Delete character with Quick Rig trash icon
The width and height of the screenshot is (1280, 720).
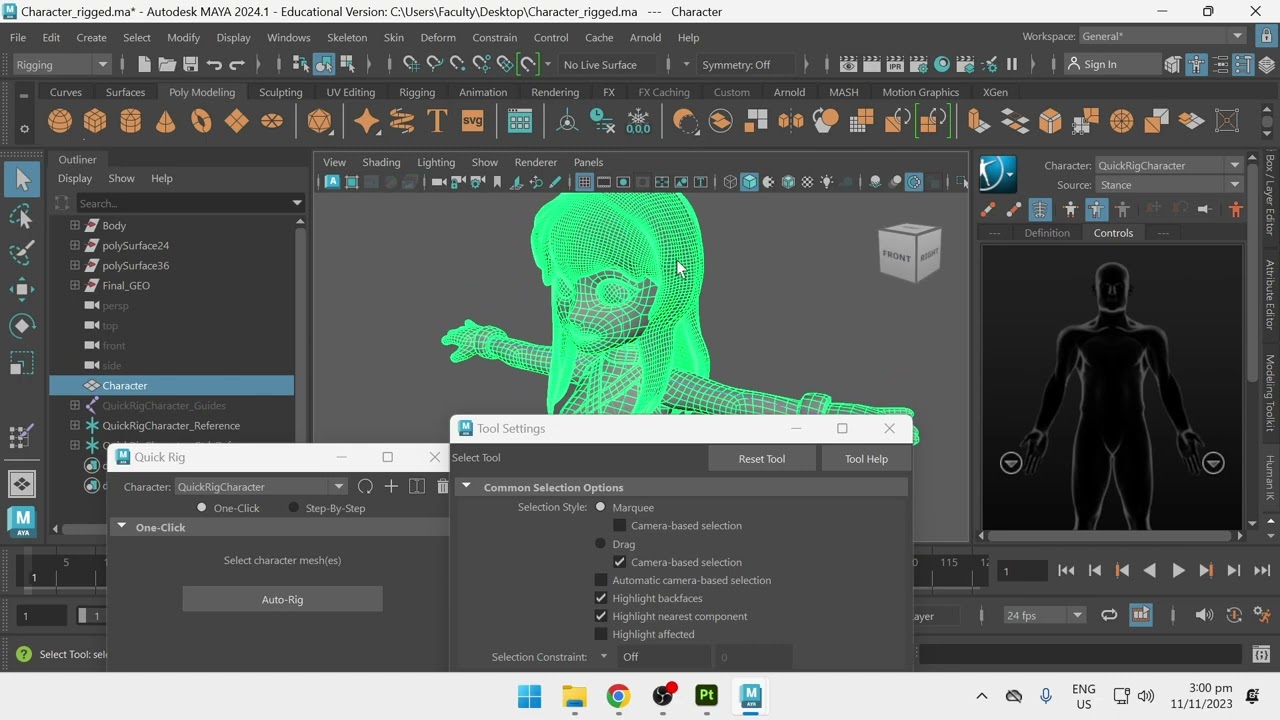click(442, 487)
